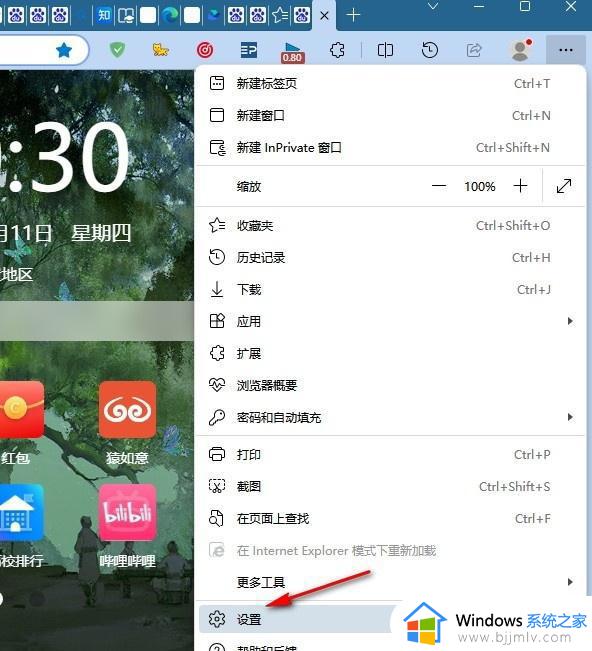This screenshot has height=651, width=592.
Task: Open the Settings and more ellipsis menu
Action: point(565,50)
